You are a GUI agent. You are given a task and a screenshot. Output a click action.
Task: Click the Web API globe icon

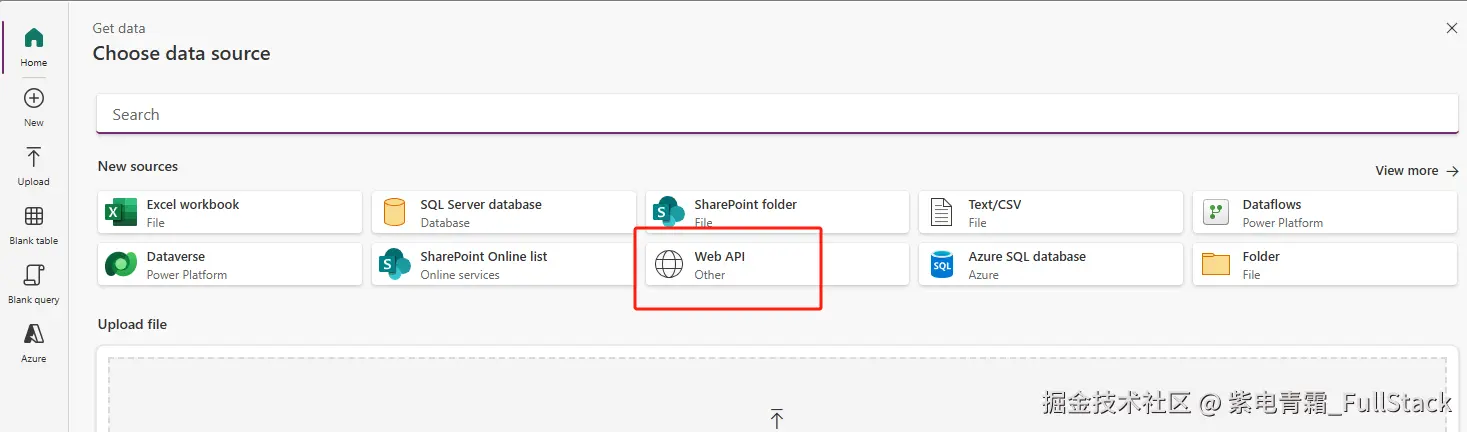668,264
